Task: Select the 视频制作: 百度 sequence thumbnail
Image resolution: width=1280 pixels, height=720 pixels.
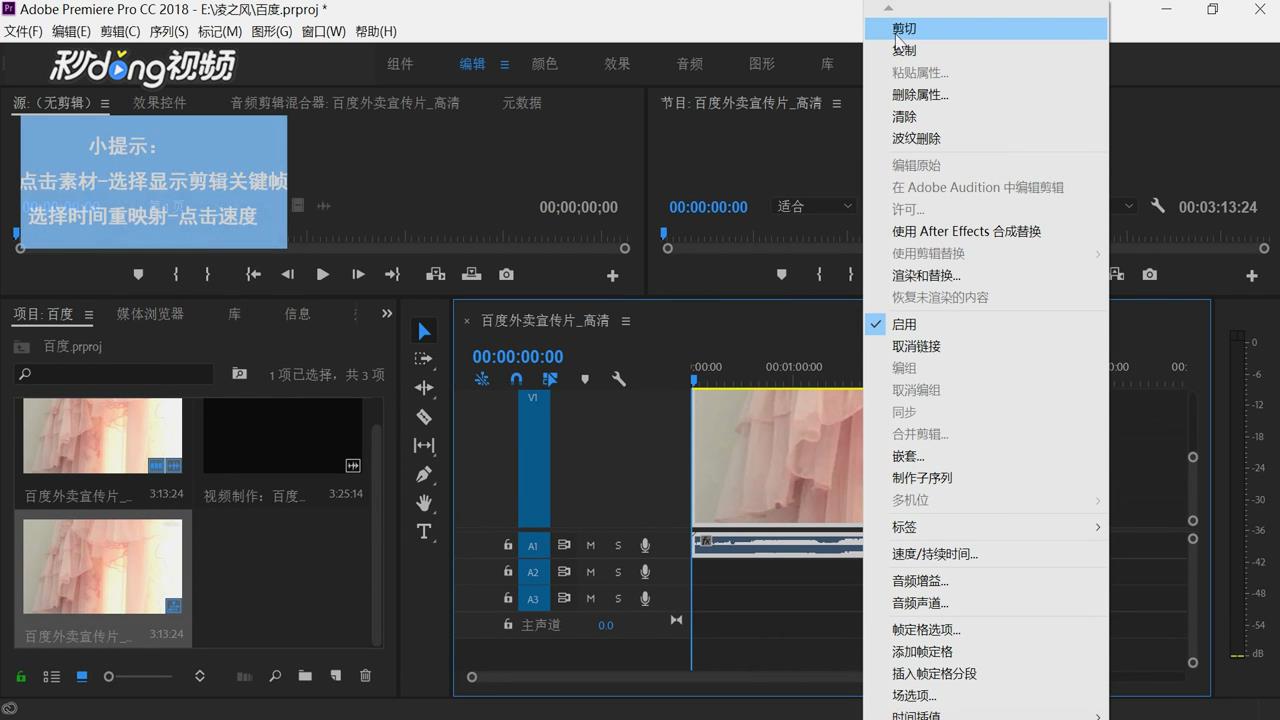Action: [x=283, y=436]
